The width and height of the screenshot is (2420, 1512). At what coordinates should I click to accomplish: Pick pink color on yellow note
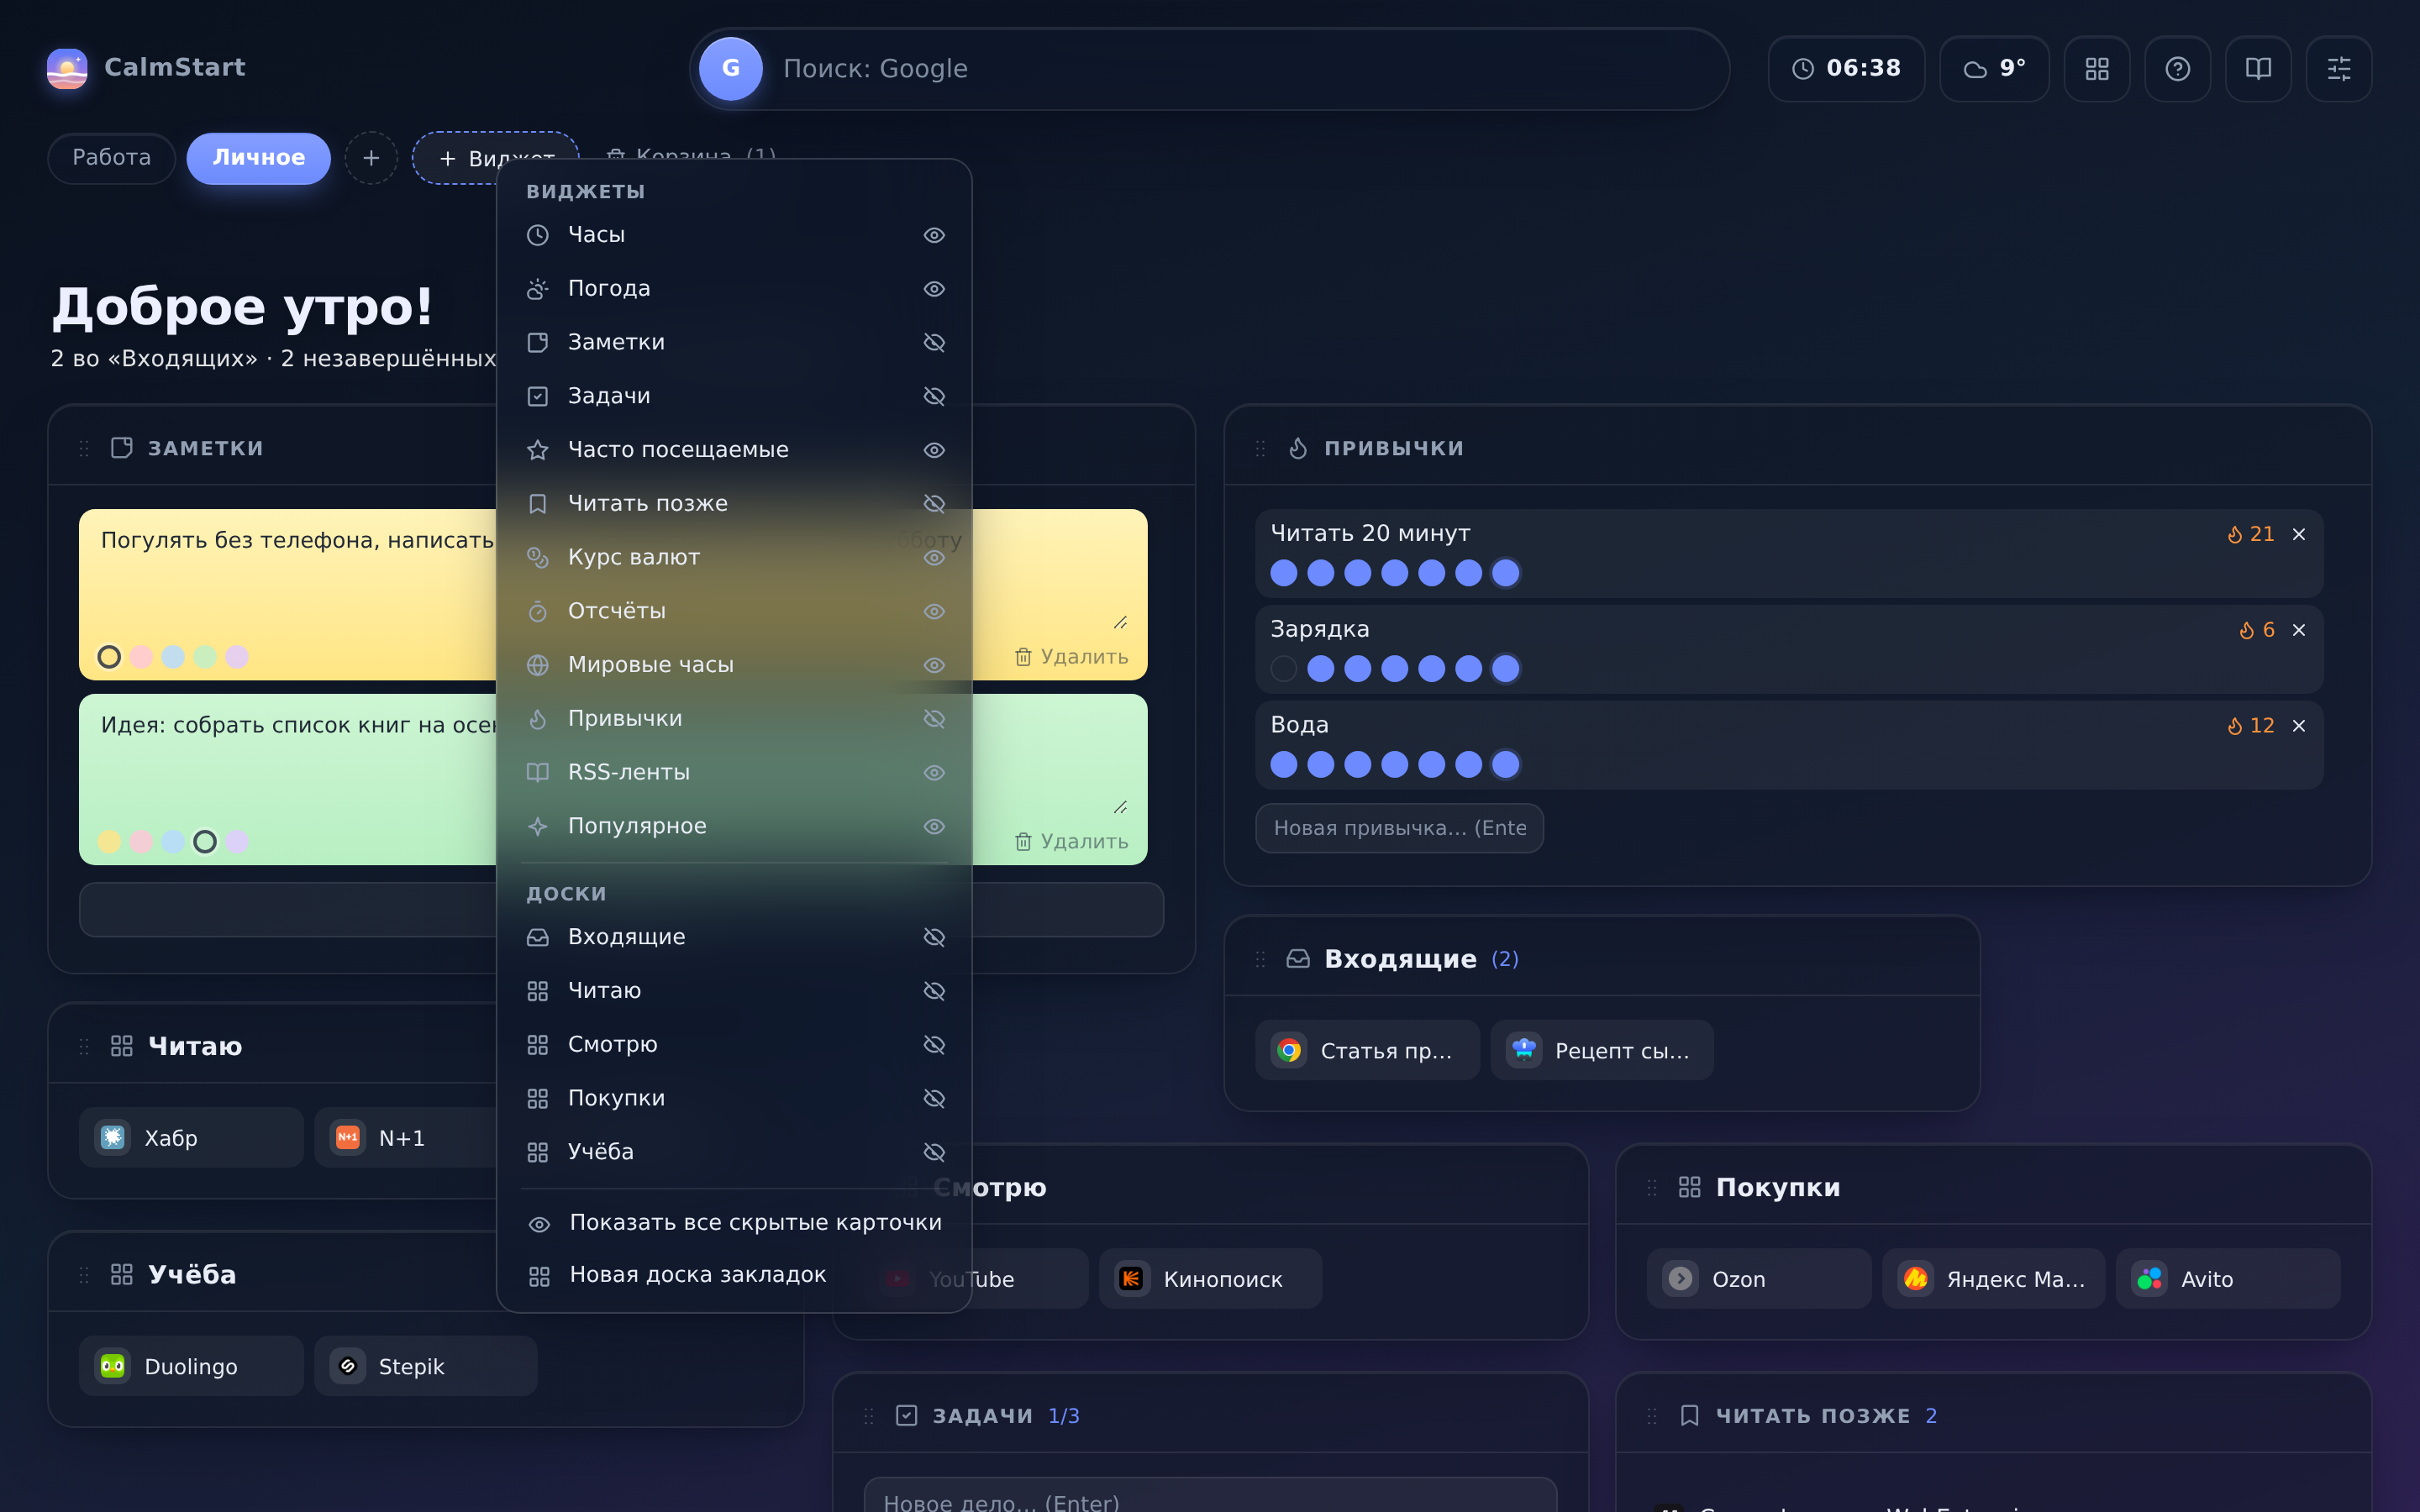(141, 657)
